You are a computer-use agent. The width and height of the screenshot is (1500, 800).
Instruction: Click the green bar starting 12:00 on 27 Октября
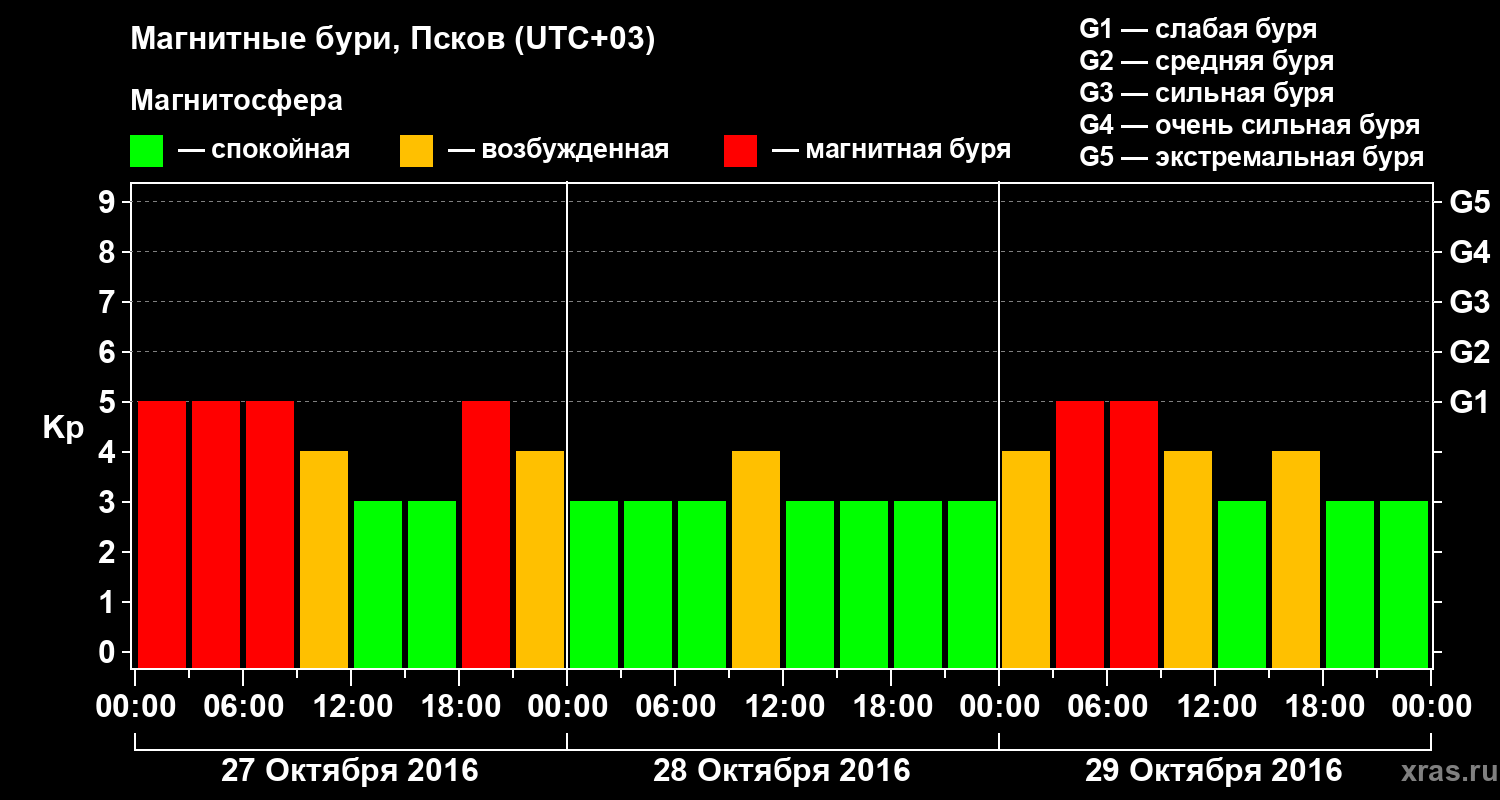point(378,584)
